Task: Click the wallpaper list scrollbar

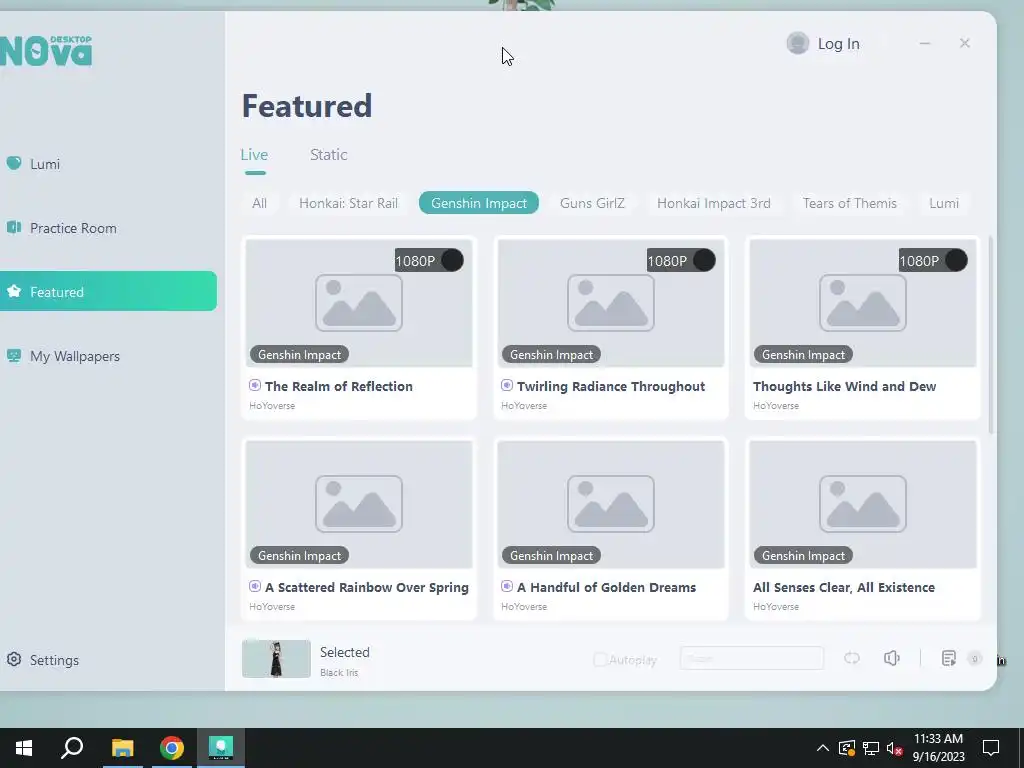Action: [991, 335]
